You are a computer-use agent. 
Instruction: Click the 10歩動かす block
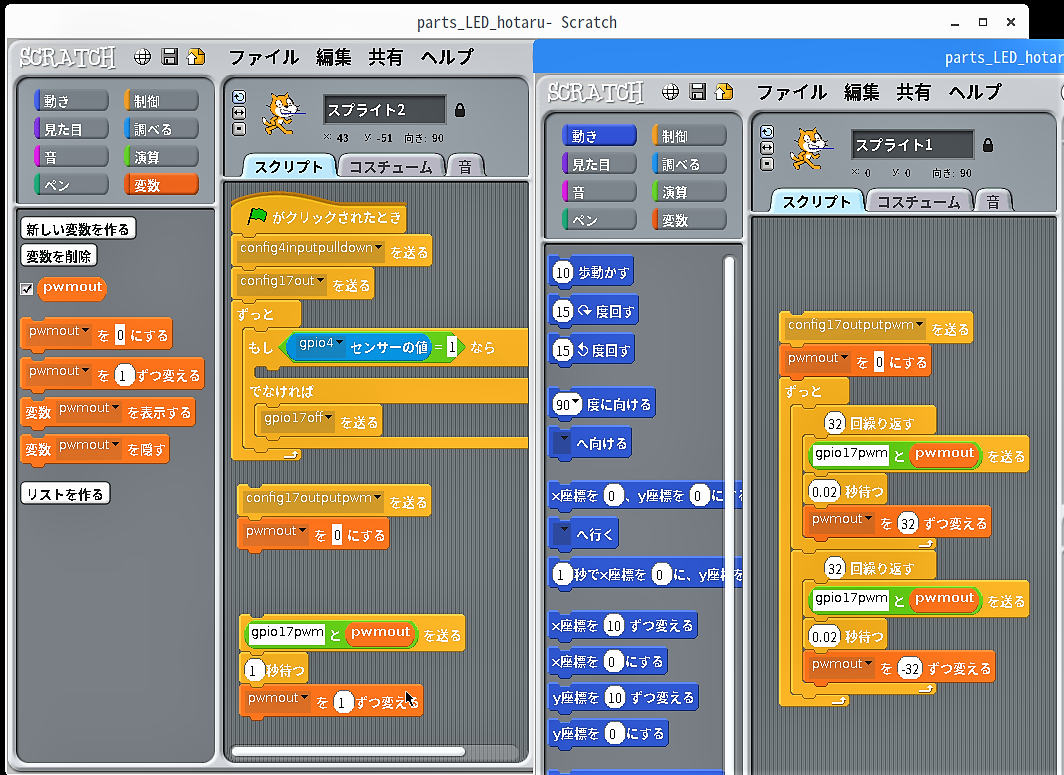click(590, 272)
